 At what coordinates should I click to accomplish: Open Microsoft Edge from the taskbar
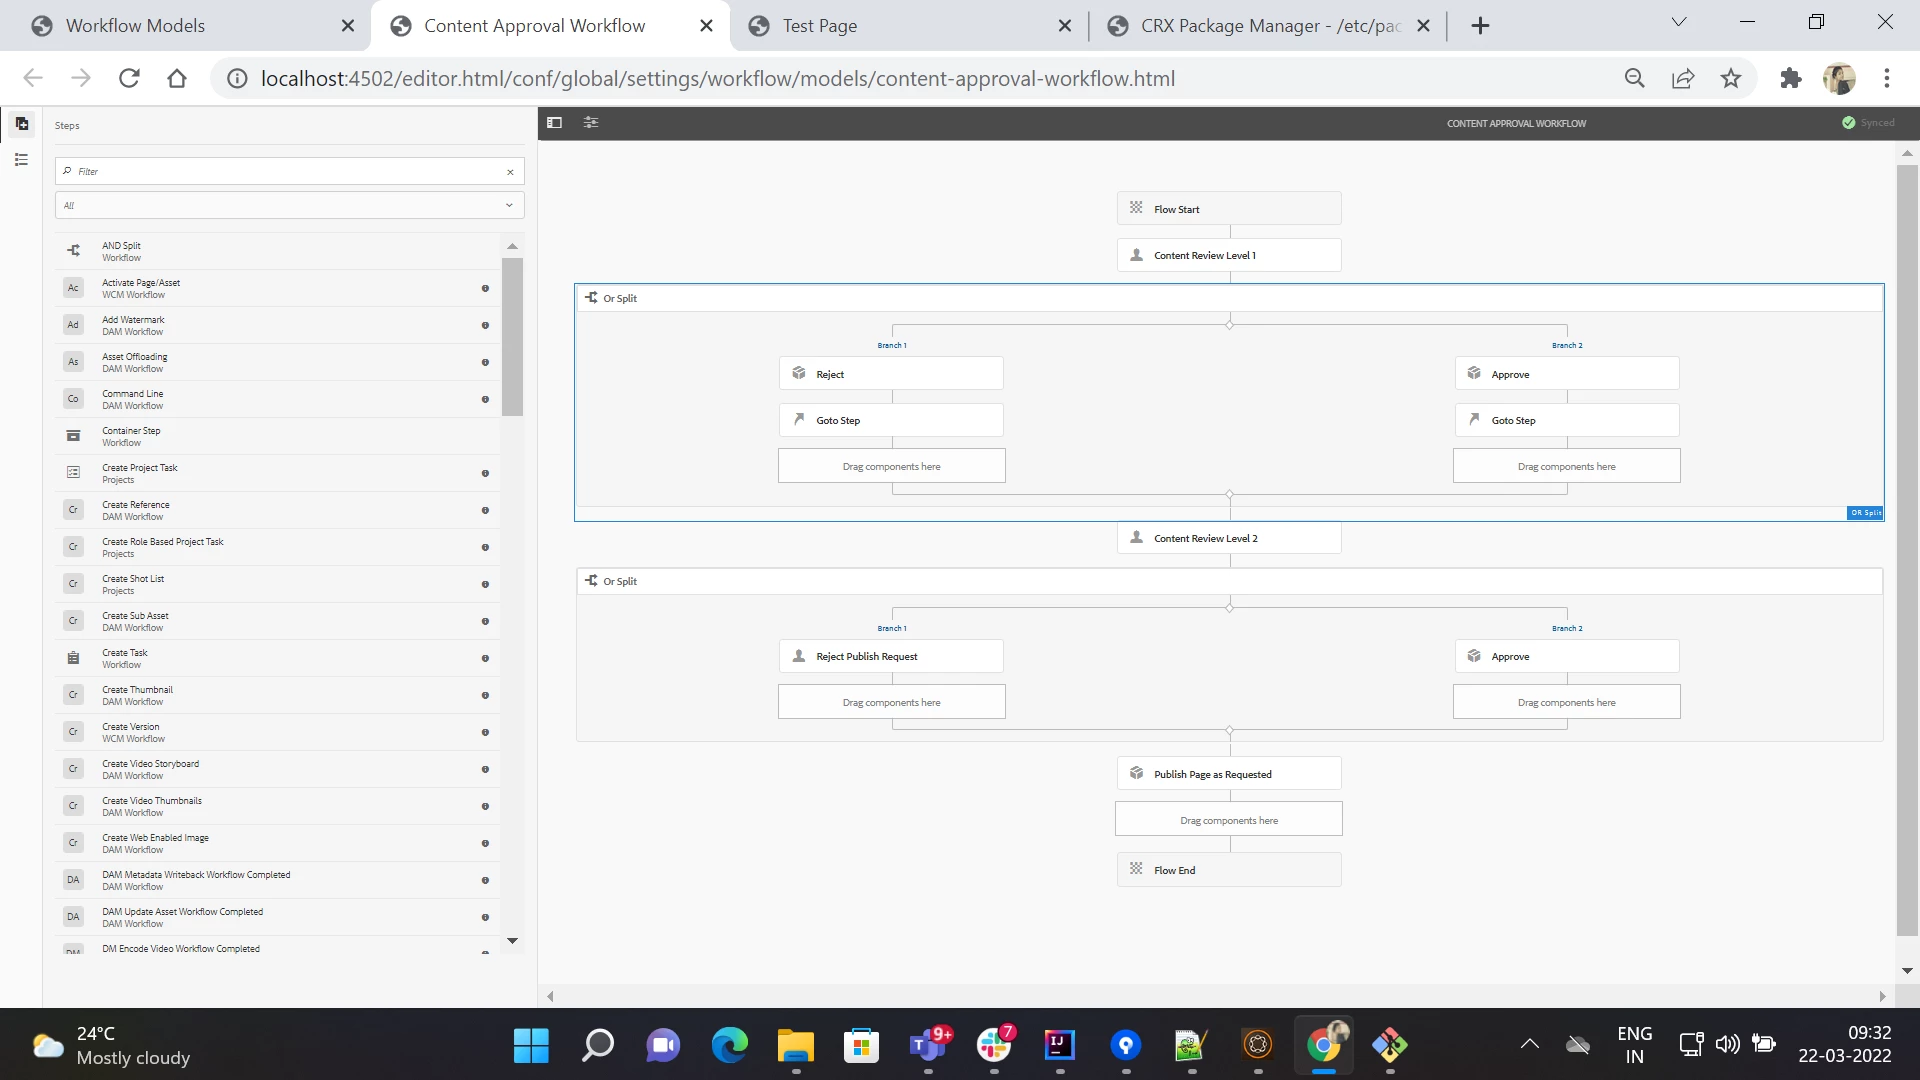(x=729, y=1045)
